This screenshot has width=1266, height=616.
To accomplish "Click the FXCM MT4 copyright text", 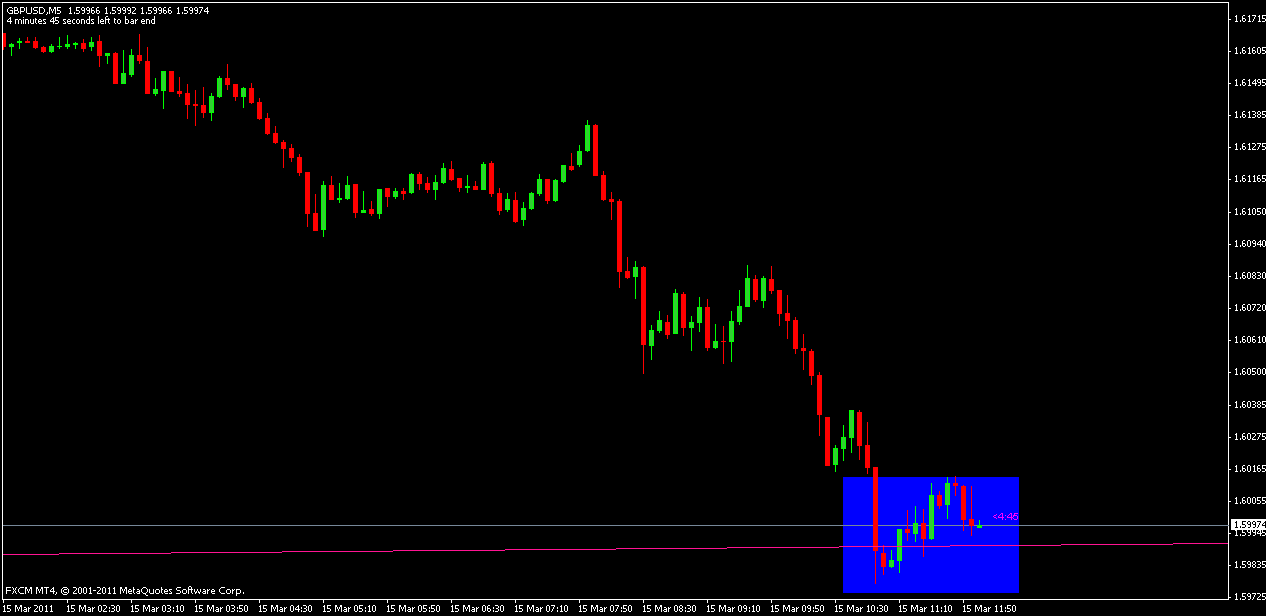I will pos(125,591).
